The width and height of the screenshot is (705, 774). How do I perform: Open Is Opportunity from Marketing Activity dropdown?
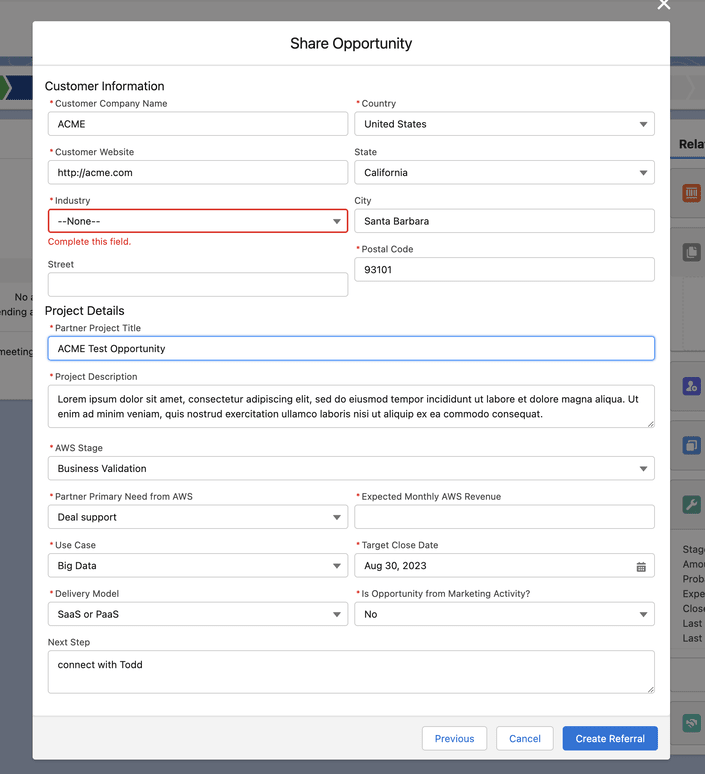pos(504,615)
